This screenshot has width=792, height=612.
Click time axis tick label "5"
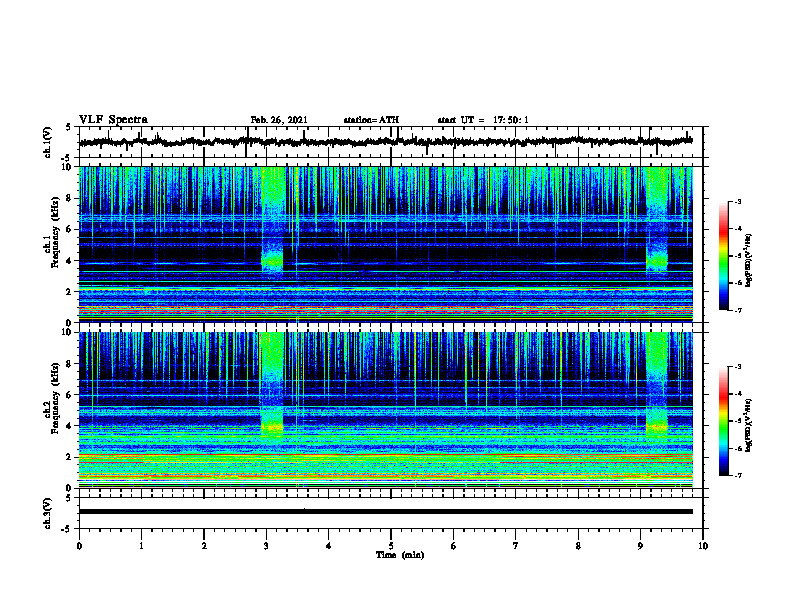391,546
